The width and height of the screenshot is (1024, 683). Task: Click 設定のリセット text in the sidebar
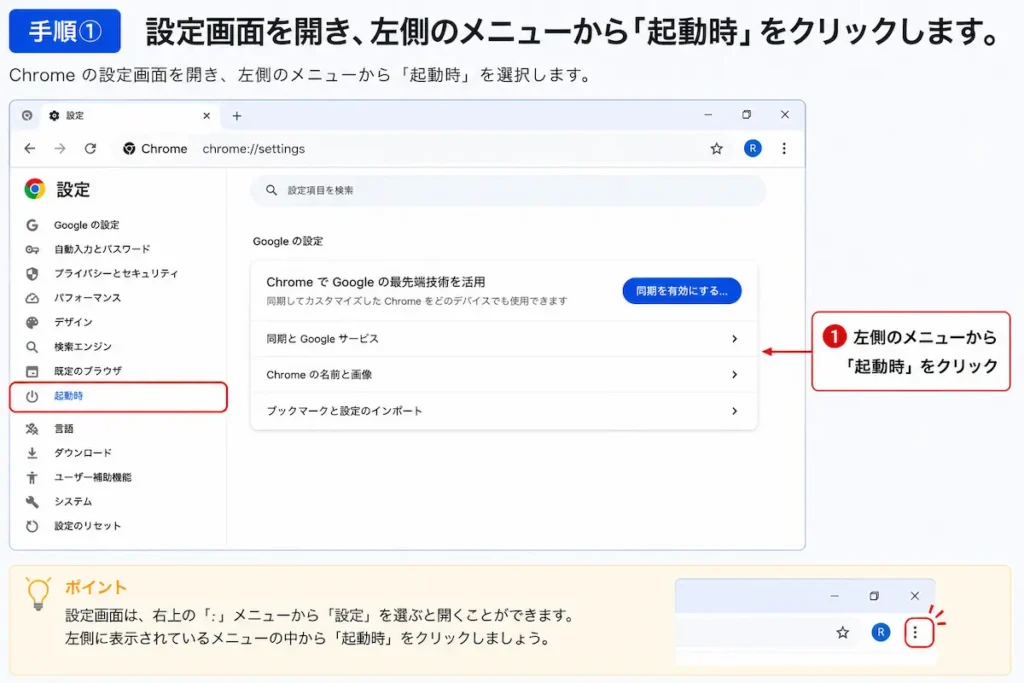pyautogui.click(x=88, y=526)
